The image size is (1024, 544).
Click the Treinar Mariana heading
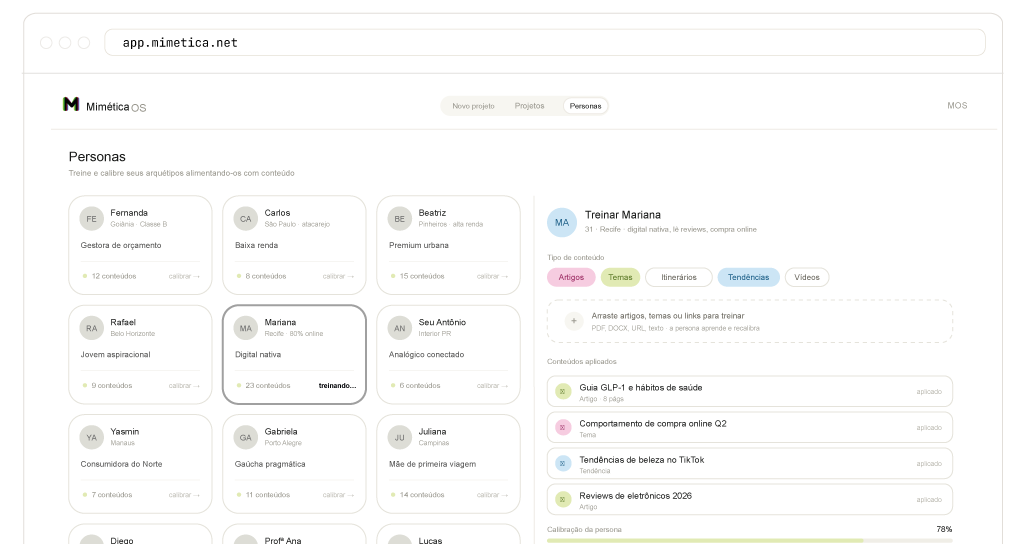pos(622,215)
